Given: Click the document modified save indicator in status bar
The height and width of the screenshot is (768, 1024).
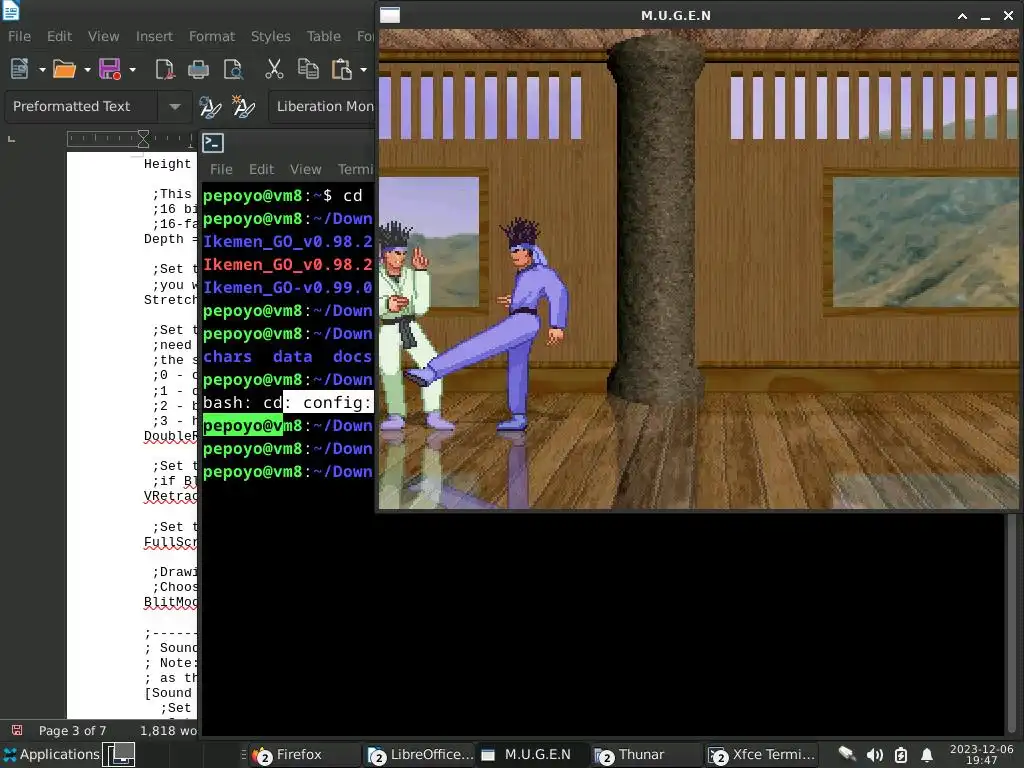Looking at the screenshot, I should pos(17,730).
